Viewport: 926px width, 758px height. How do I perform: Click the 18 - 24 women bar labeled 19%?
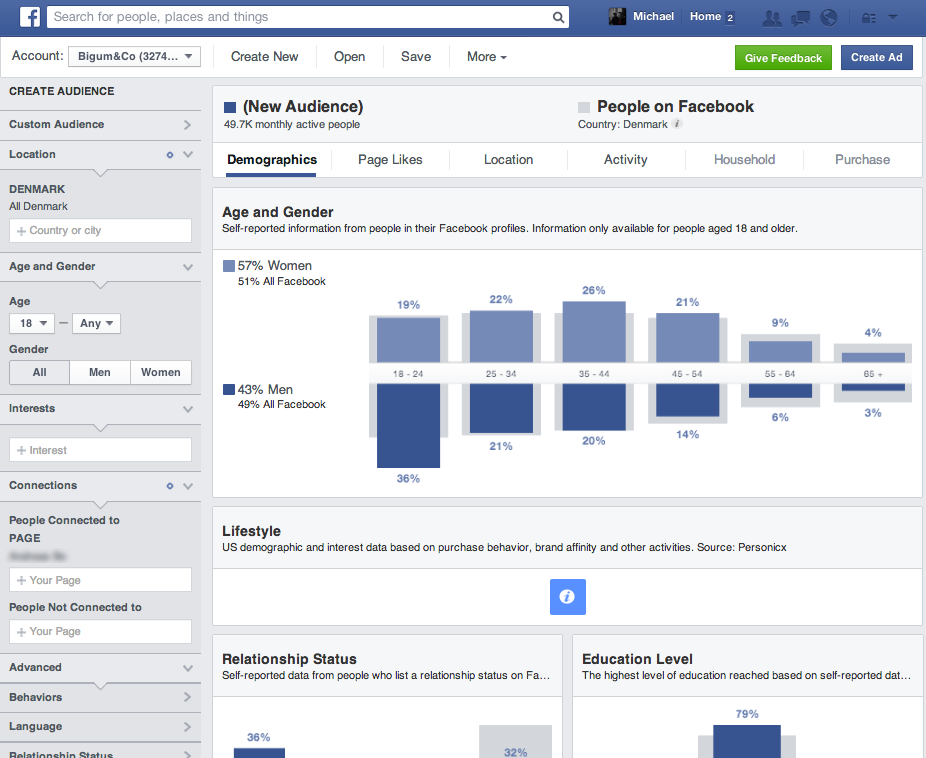point(408,340)
